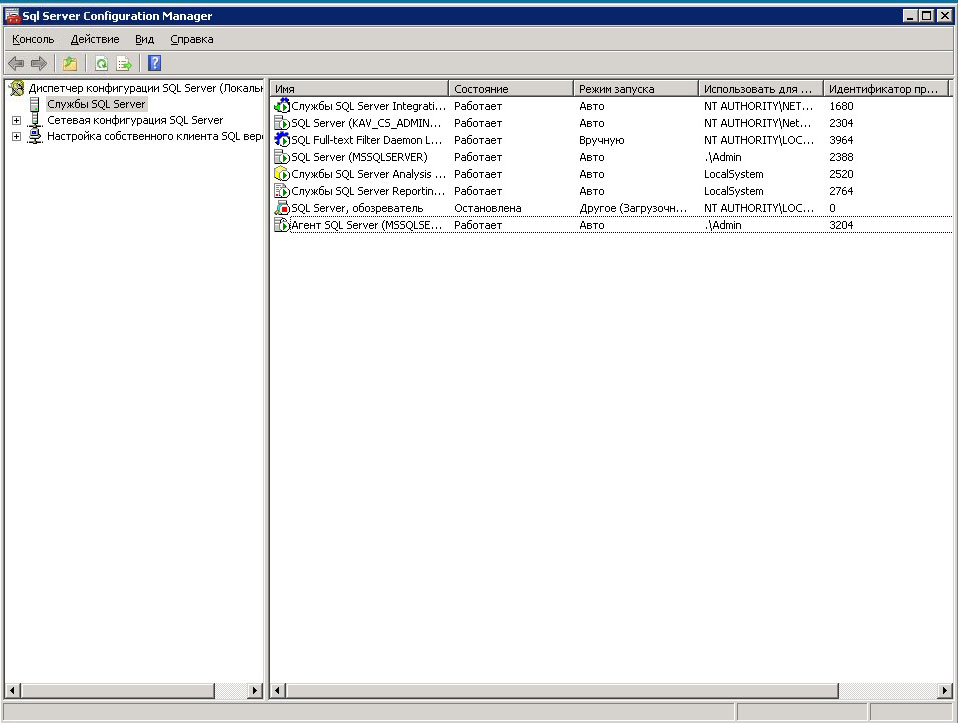
Task: Expand Настройка собственного клиента SQL node
Action: coord(16,137)
